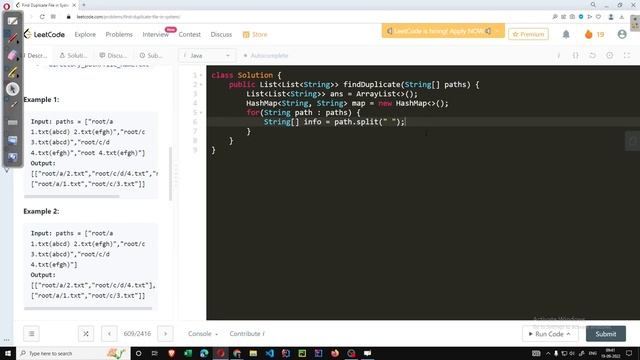Screen dimensions: 640x360
Task: Click the Windows taskbar search box
Action: click(73, 353)
